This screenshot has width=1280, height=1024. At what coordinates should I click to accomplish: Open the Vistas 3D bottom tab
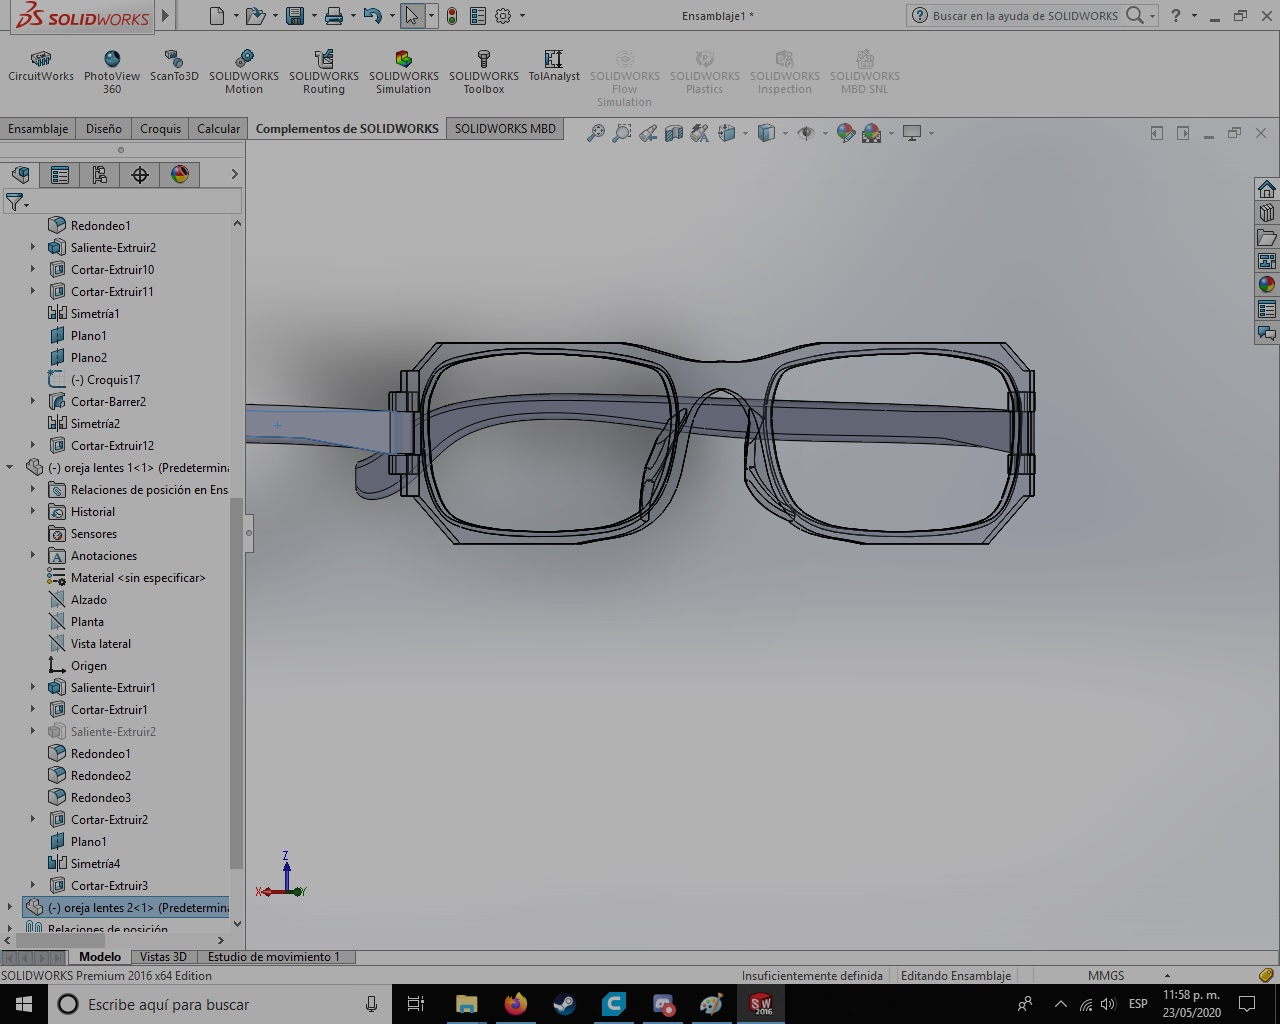coord(163,957)
